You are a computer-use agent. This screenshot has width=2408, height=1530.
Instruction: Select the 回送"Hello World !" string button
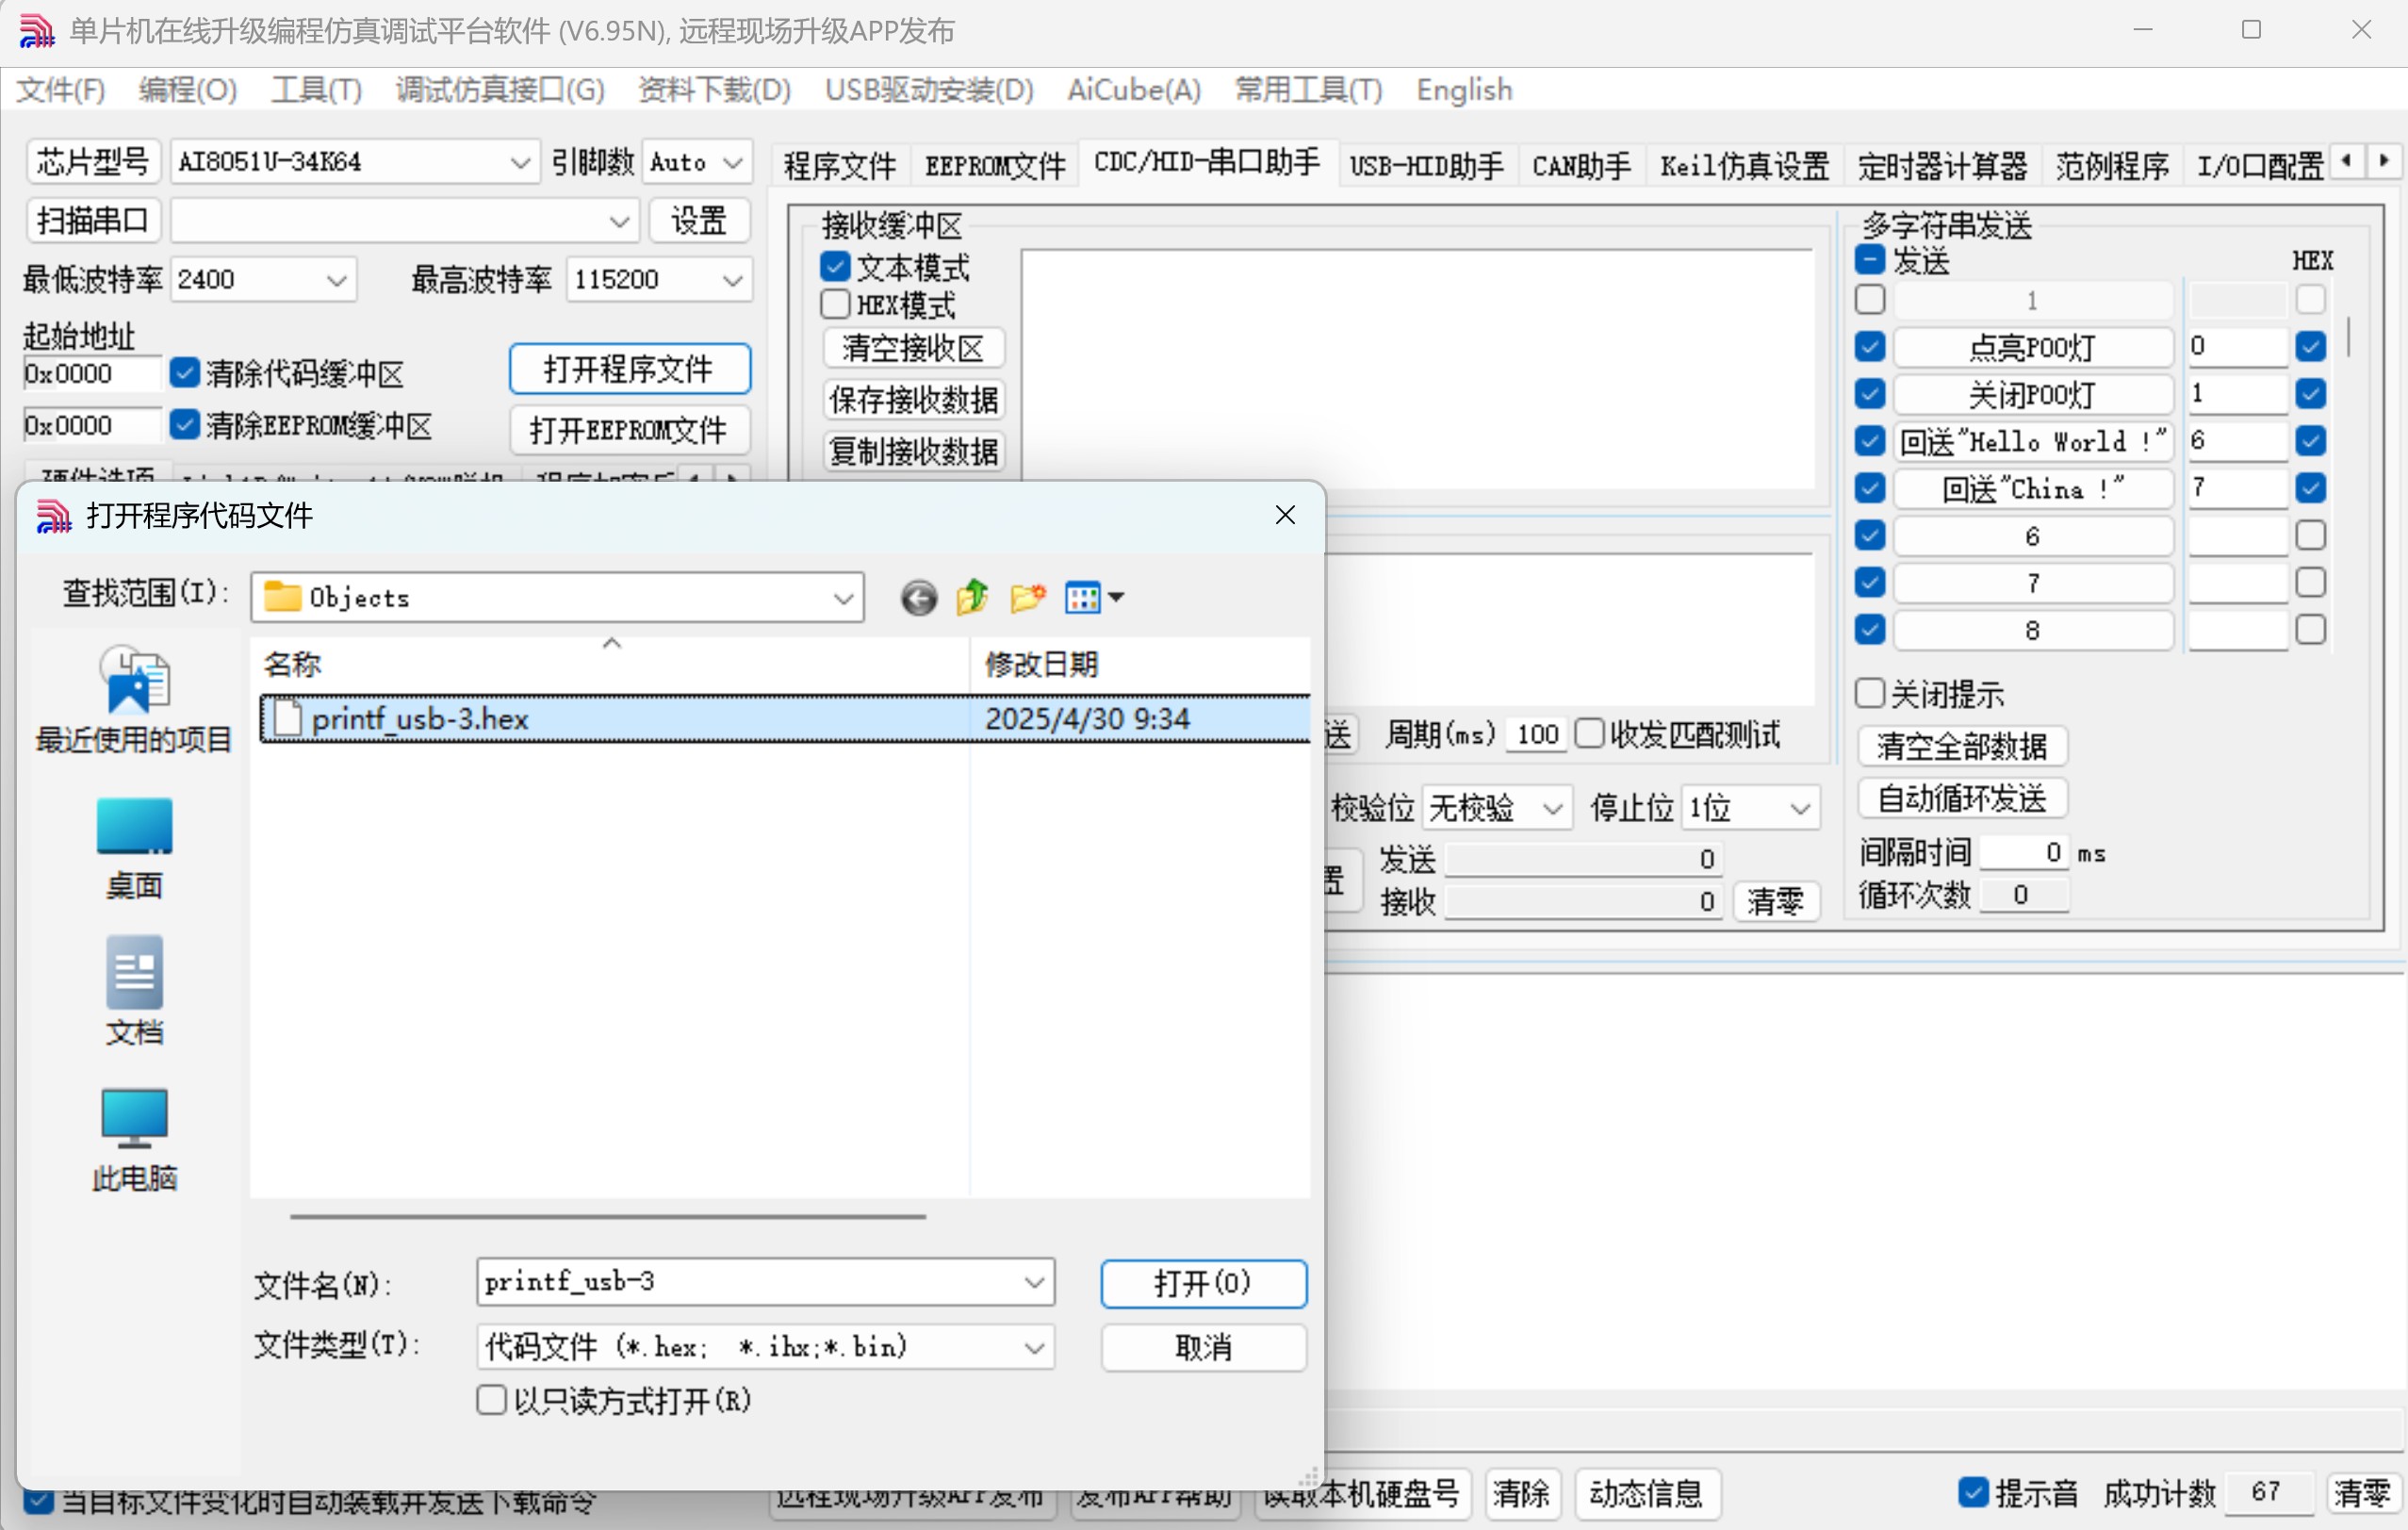[2033, 441]
